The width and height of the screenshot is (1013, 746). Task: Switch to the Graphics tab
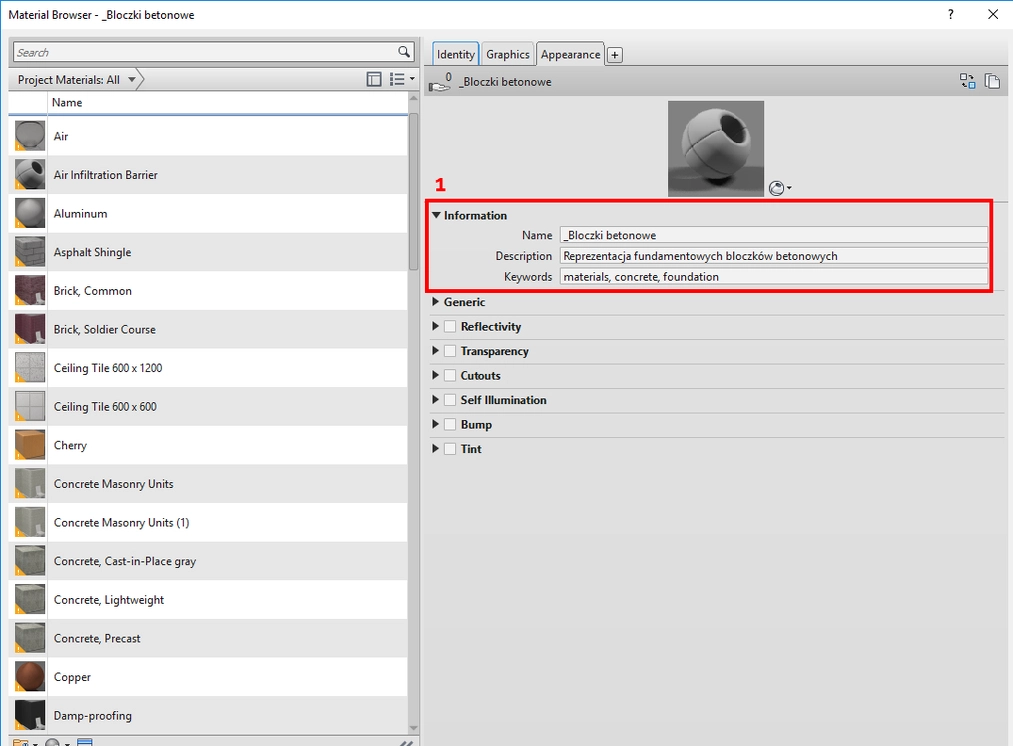[x=508, y=55]
